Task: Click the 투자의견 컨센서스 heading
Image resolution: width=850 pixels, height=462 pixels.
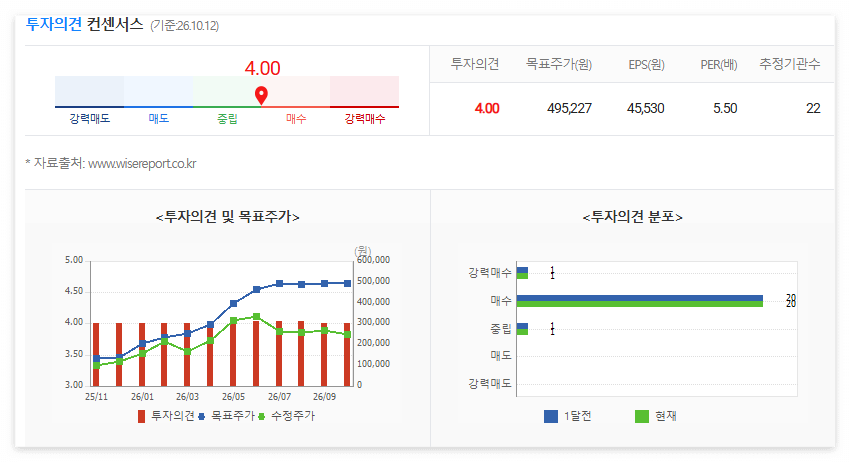Action: point(85,24)
